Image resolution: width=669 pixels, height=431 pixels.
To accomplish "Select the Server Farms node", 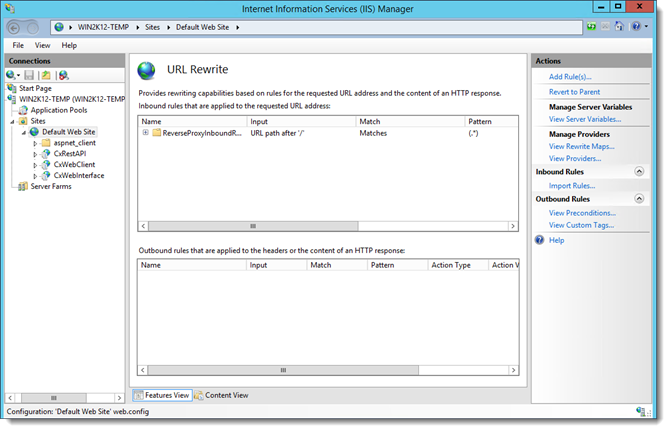I will point(51,186).
